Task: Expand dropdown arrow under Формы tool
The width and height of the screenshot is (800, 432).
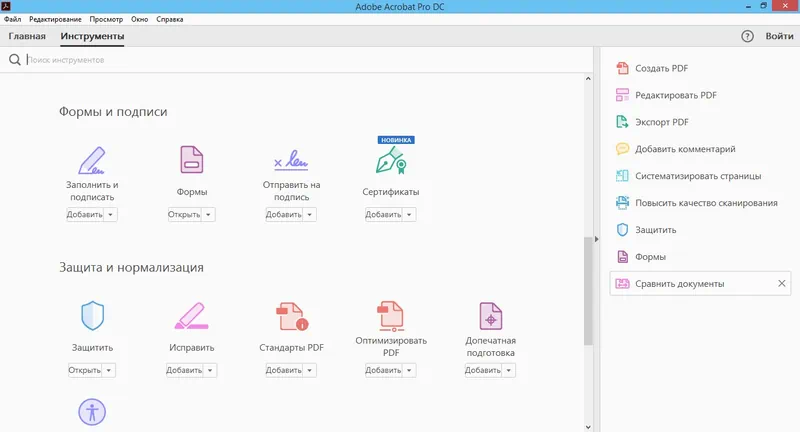Action: [x=208, y=215]
